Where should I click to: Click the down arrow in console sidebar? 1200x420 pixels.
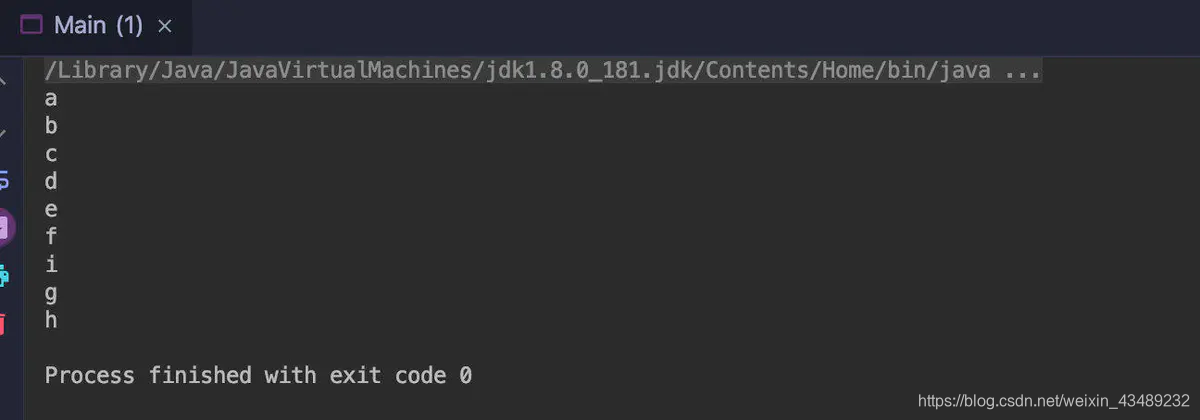[3, 131]
